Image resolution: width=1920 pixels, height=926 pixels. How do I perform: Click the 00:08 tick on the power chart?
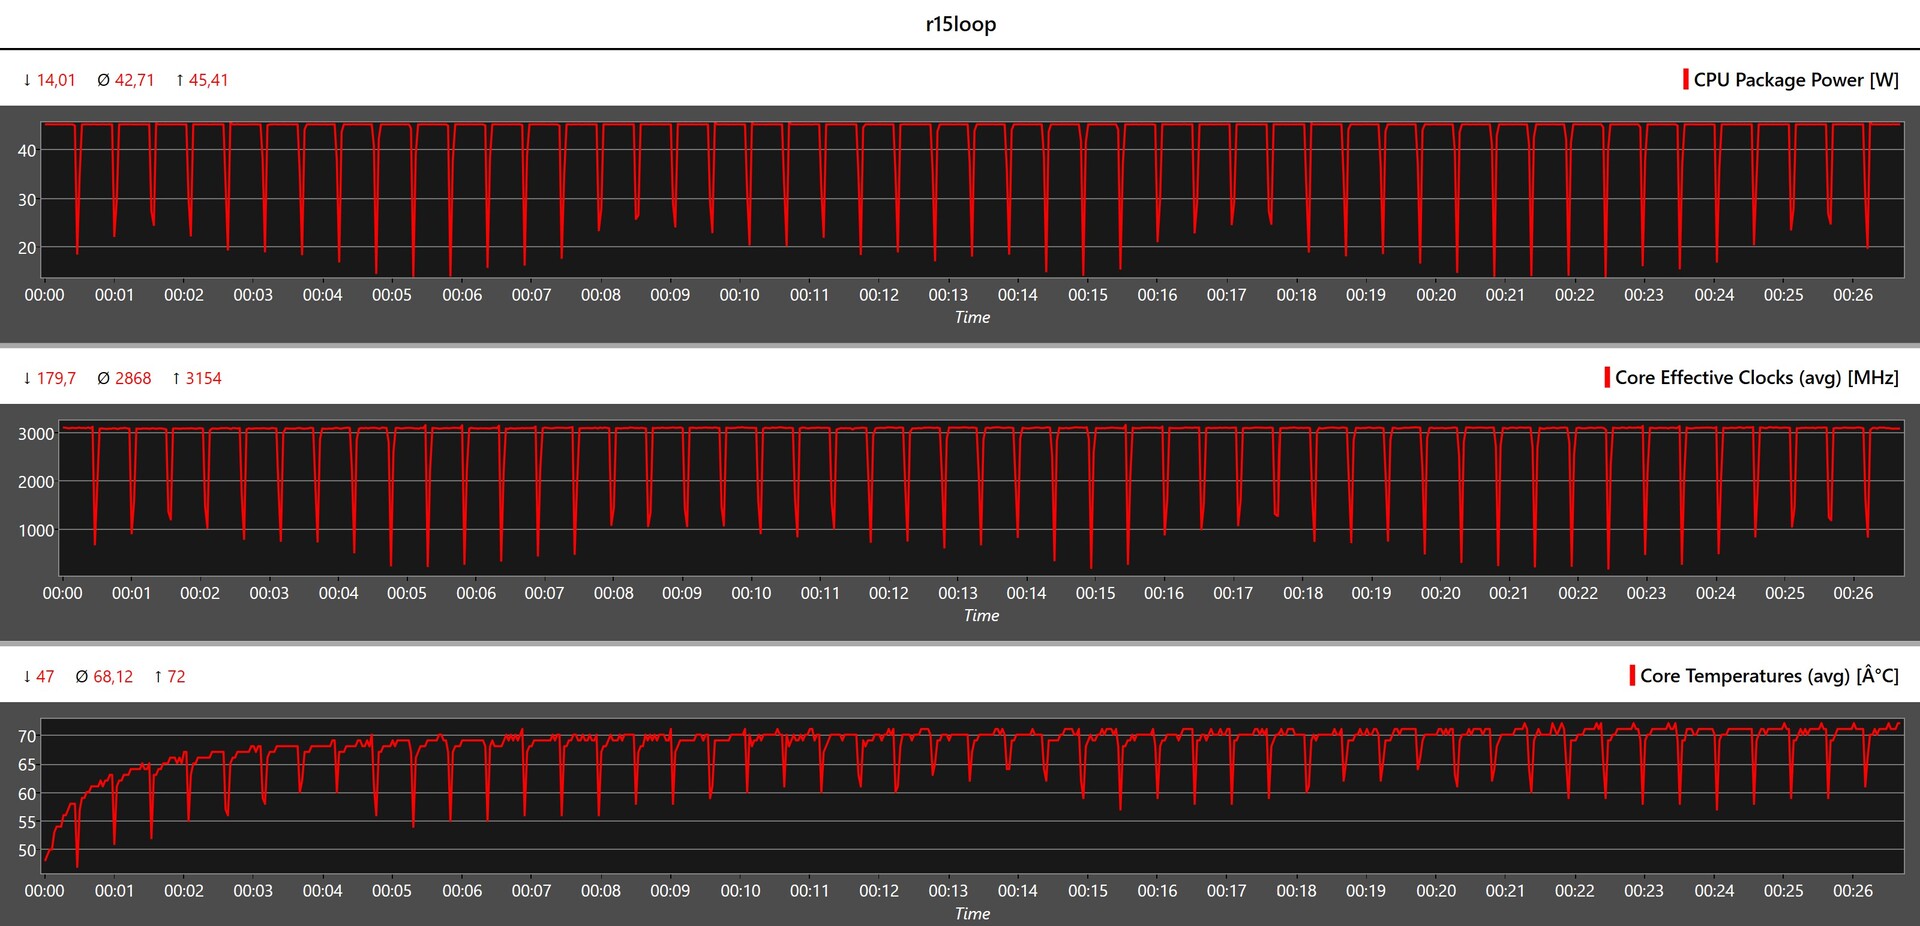pyautogui.click(x=601, y=295)
